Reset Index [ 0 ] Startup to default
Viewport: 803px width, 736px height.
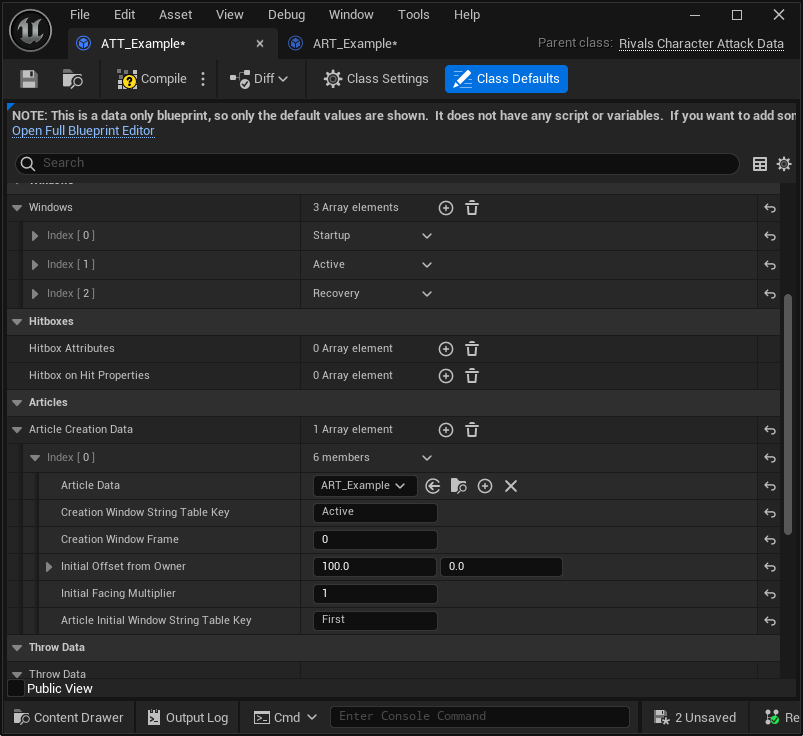[770, 236]
